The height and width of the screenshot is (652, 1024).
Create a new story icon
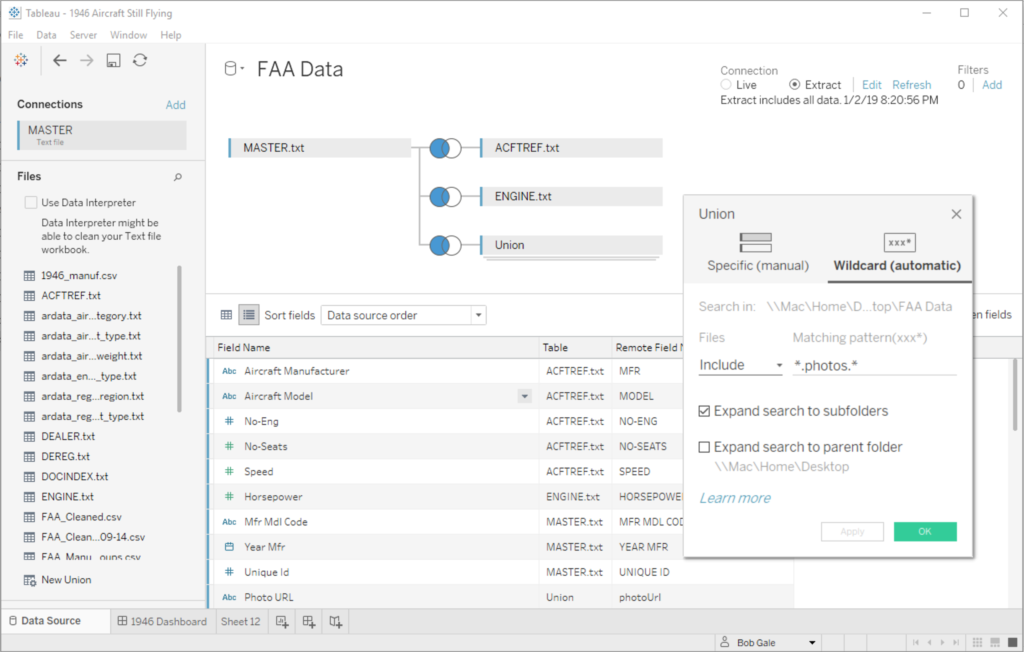tap(336, 622)
